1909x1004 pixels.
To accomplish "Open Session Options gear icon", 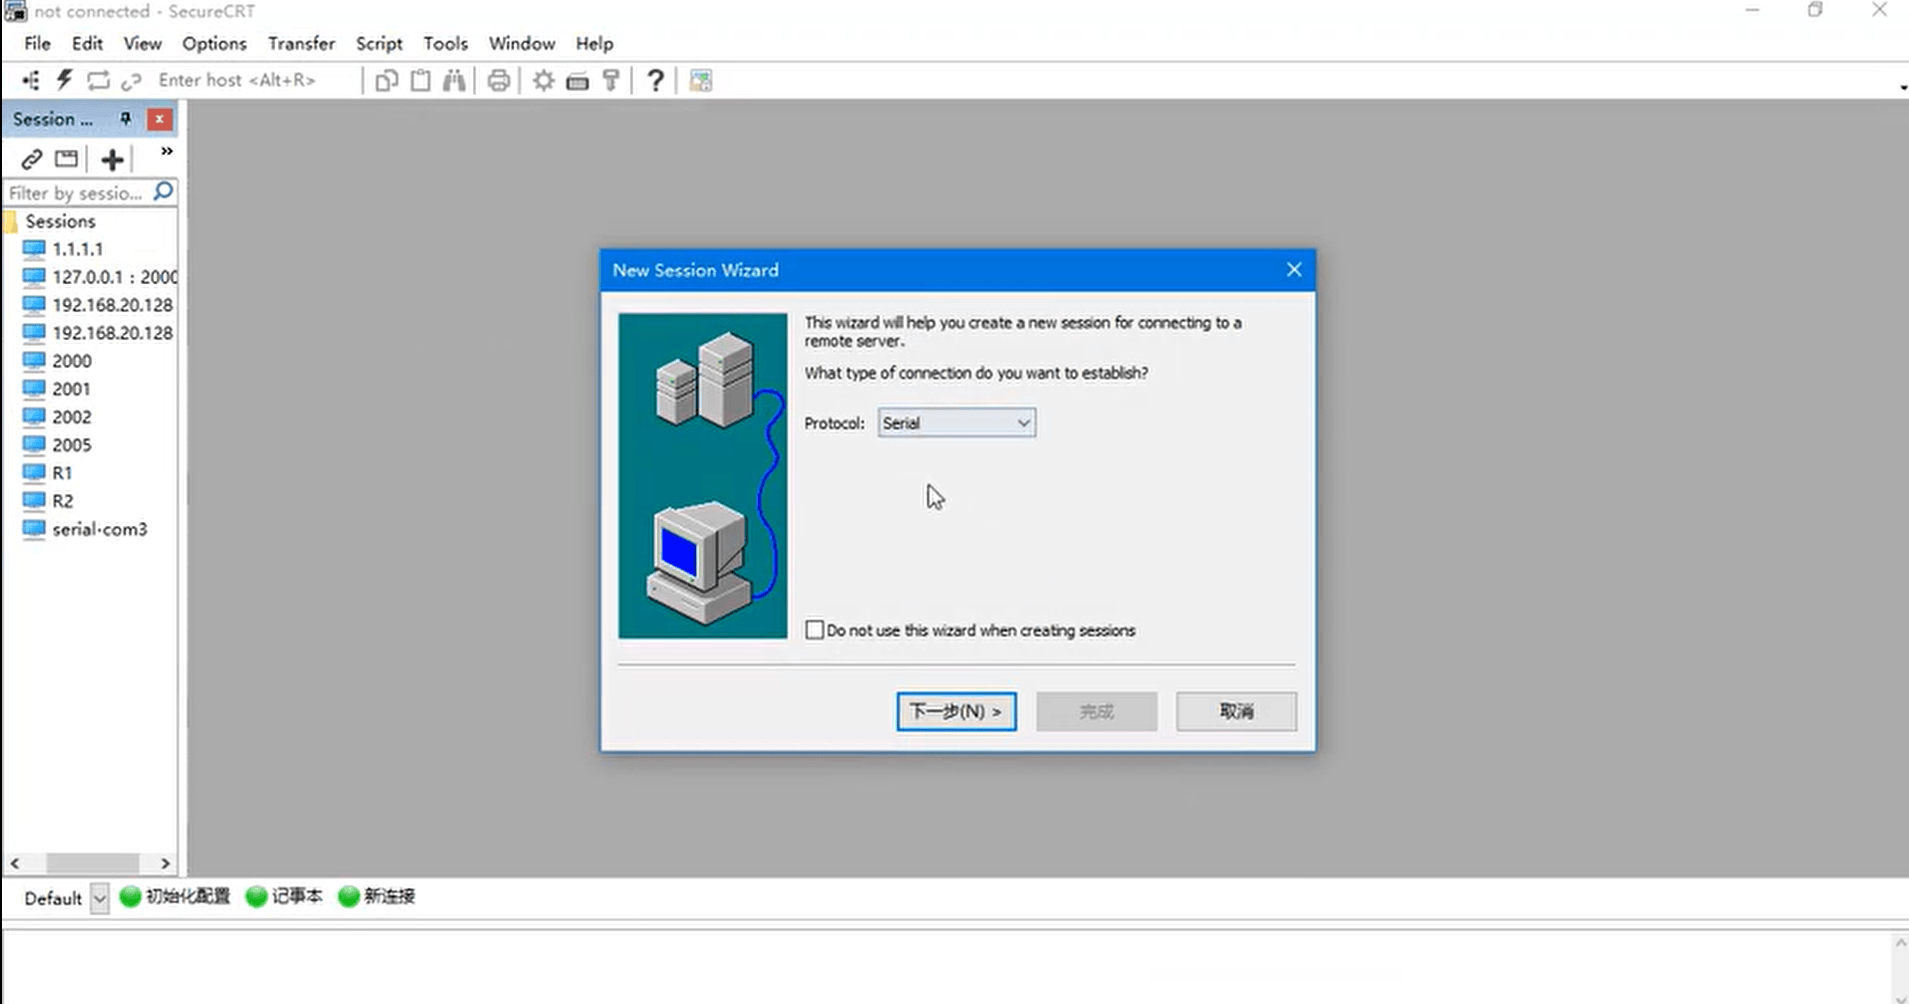I will (x=543, y=80).
